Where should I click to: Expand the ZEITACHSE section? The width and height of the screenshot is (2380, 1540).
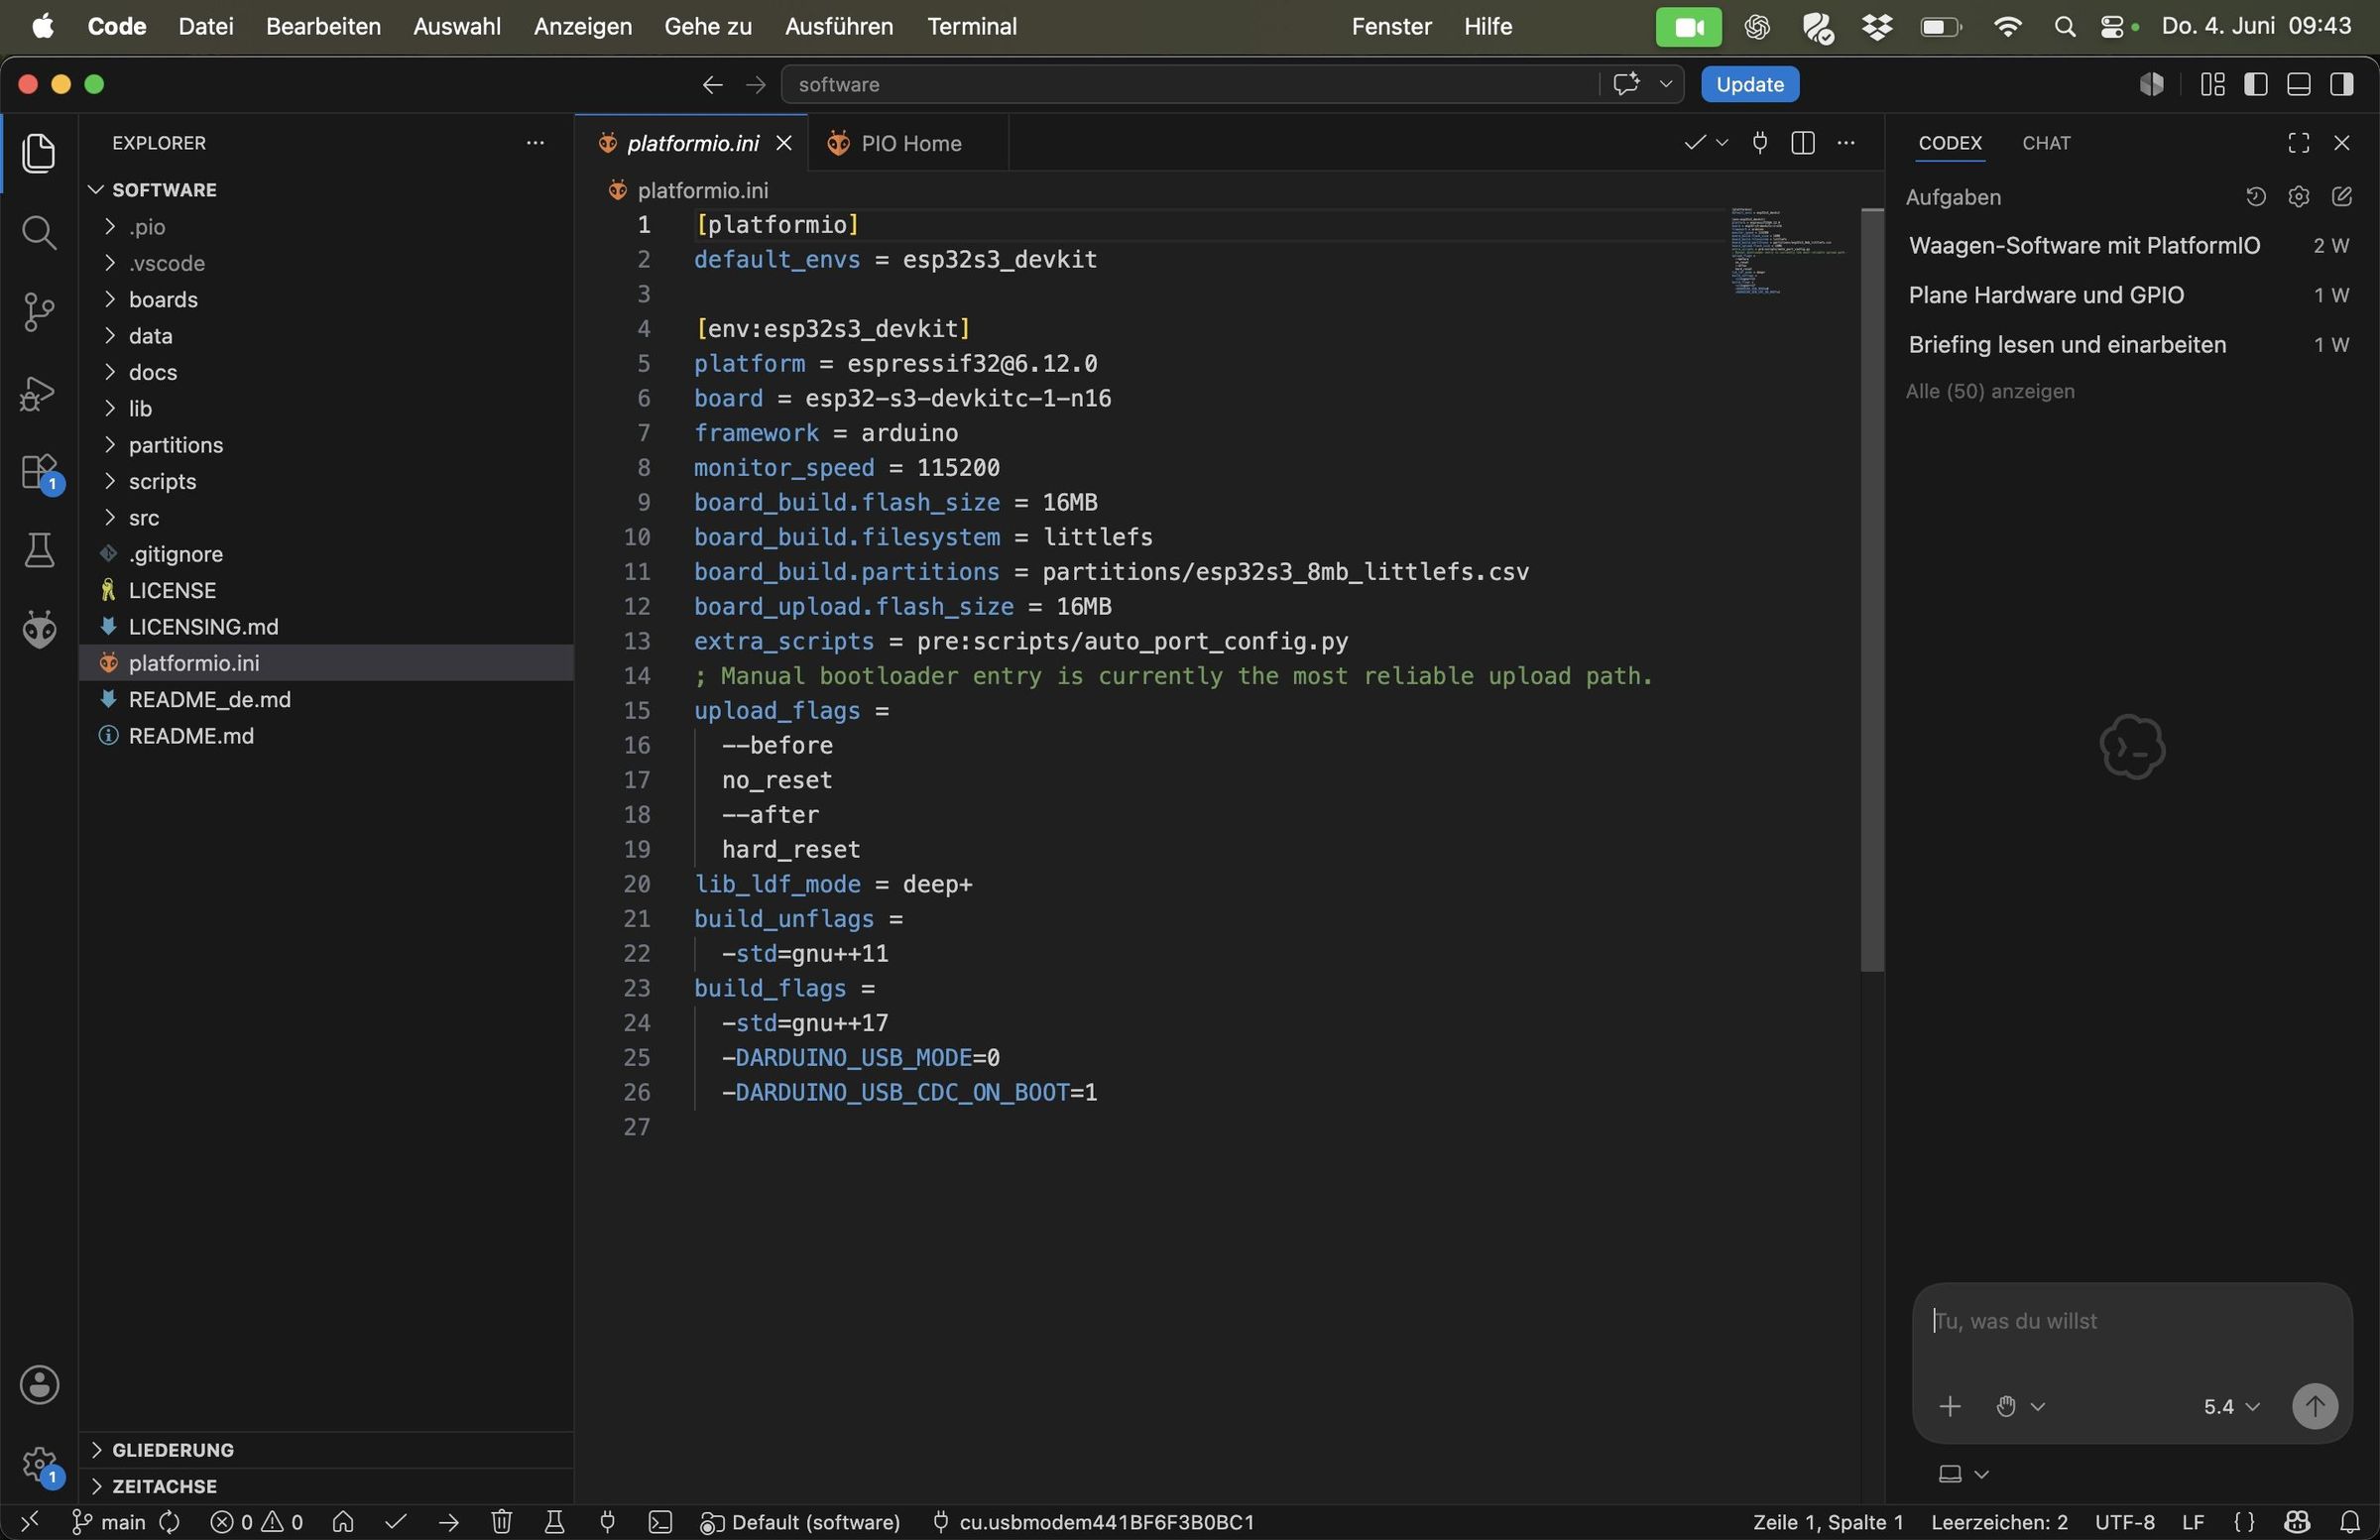click(325, 1486)
